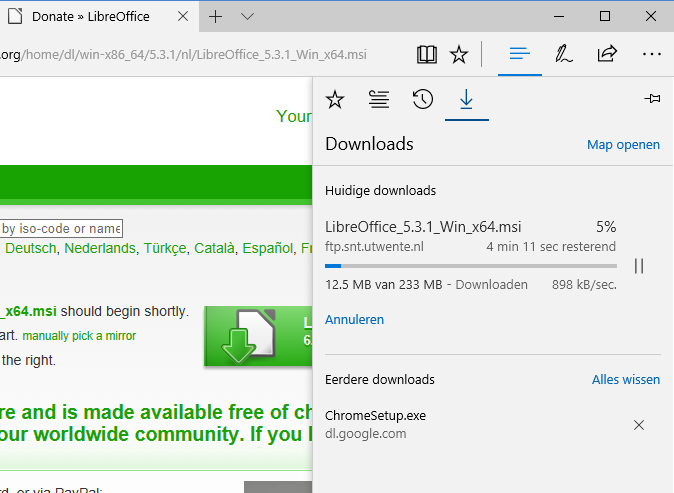Screen dimensions: 674x493
Task: Open the Web Note pen icon
Action: coord(563,54)
